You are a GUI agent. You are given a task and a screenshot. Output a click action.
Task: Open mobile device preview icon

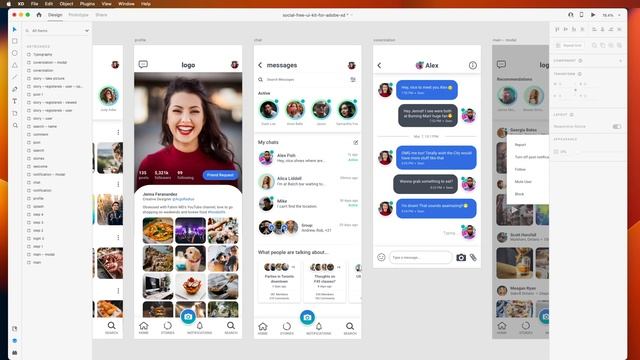581,15
